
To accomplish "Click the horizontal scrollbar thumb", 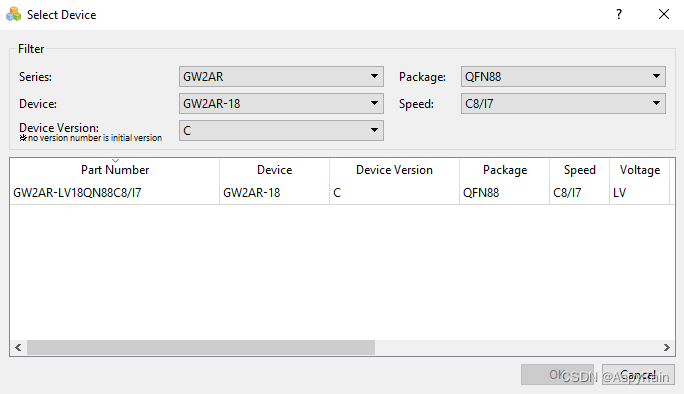I will [201, 347].
